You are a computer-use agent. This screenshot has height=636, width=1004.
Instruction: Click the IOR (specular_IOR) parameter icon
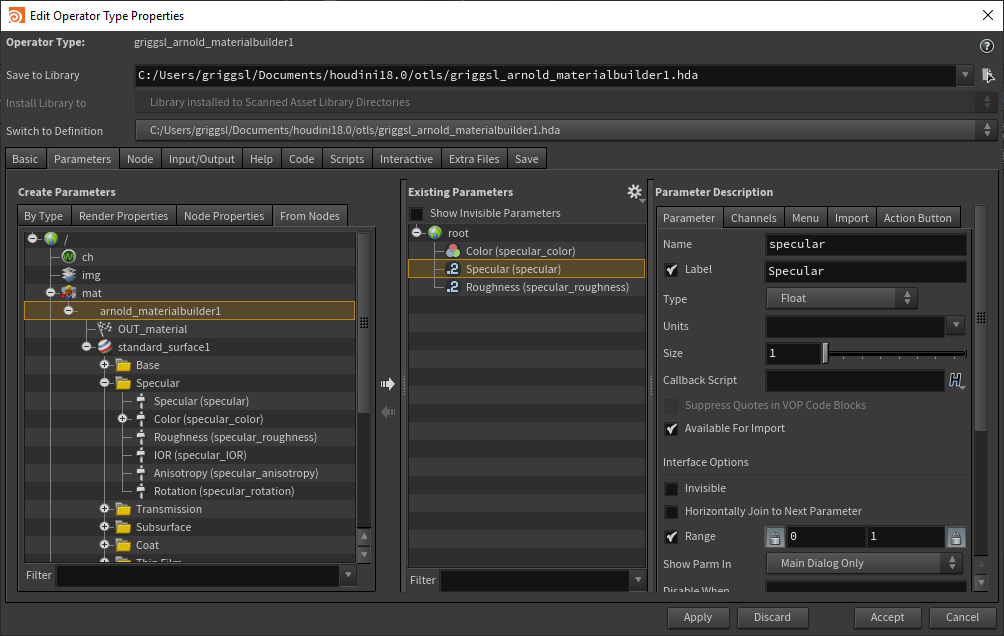tap(141, 455)
